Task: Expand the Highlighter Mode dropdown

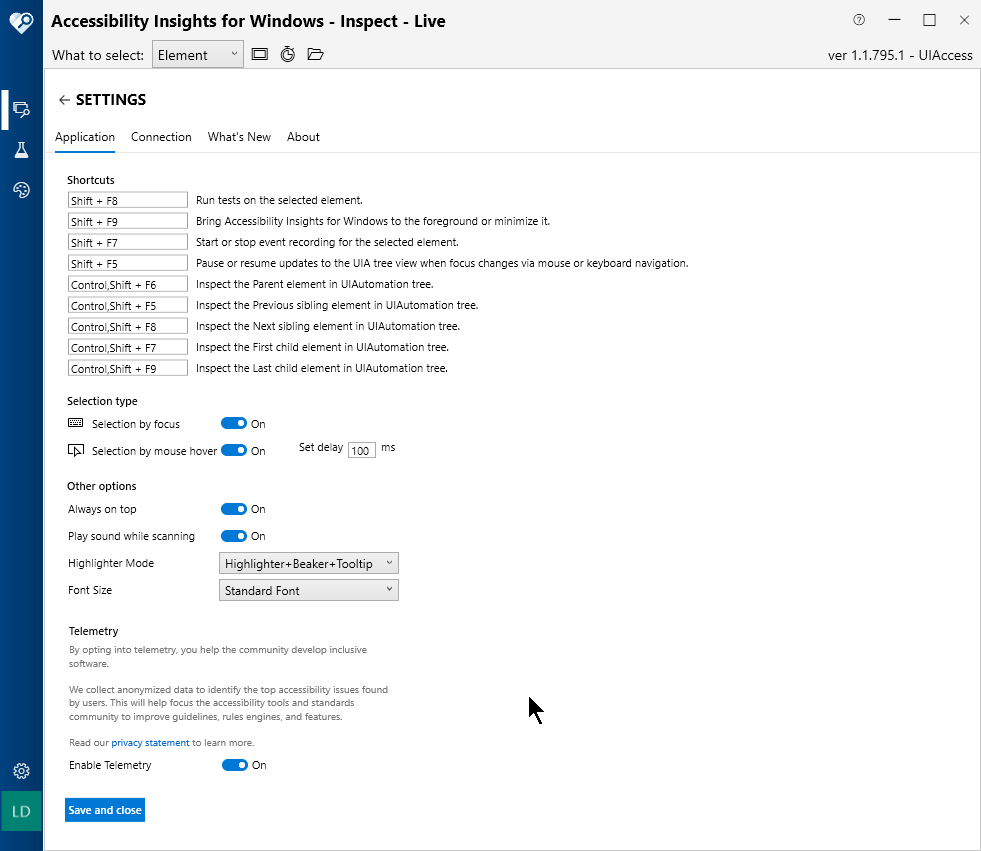Action: 308,563
